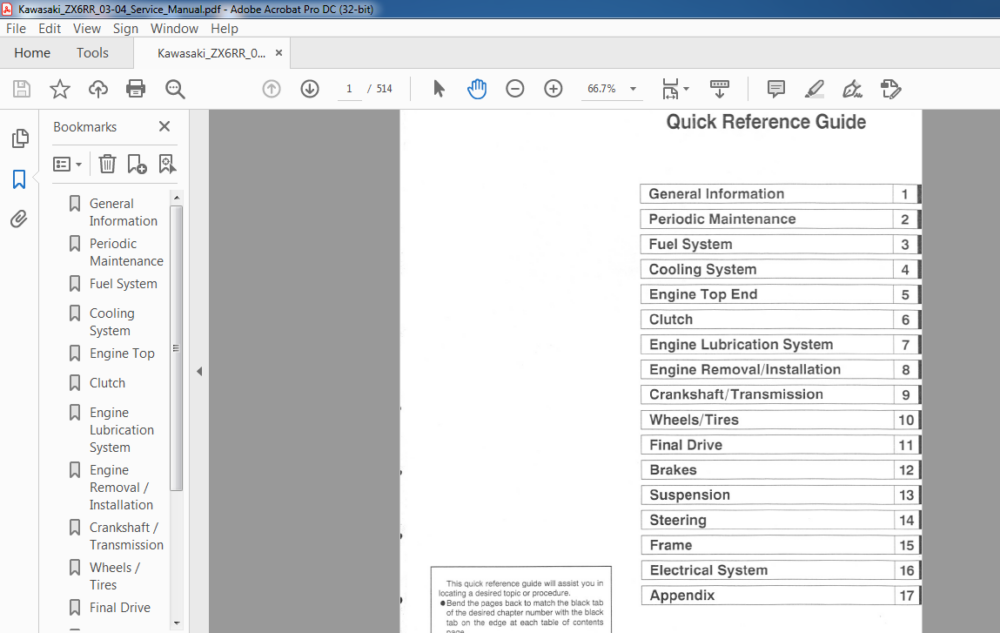This screenshot has height=633, width=1000.
Task: Close the Kawasaki_ZX6RR document tab
Action: coord(279,53)
